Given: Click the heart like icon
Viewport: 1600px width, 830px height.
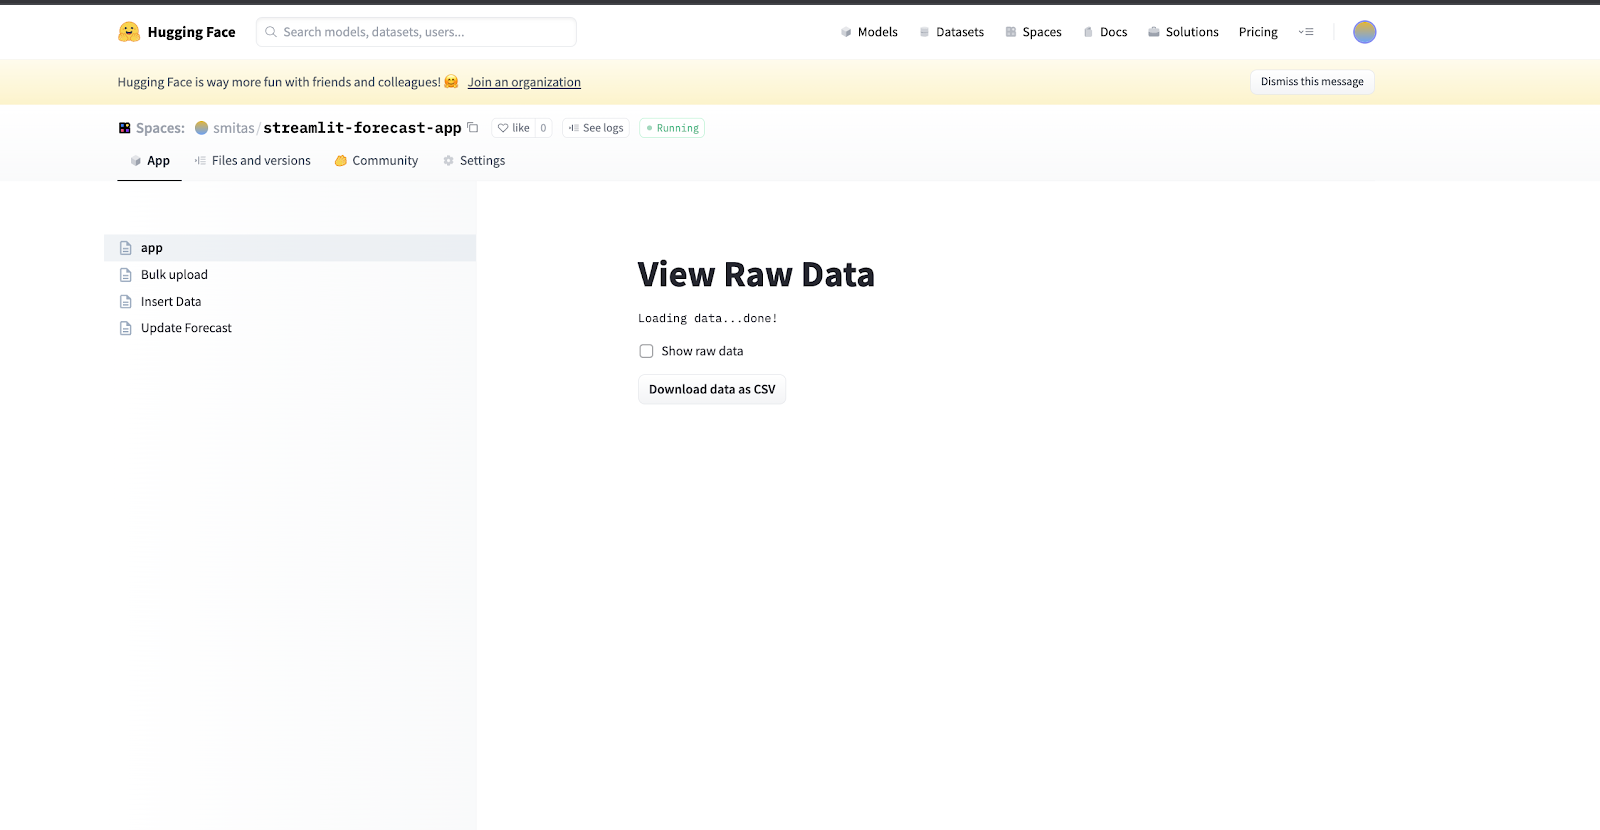Looking at the screenshot, I should (x=503, y=128).
